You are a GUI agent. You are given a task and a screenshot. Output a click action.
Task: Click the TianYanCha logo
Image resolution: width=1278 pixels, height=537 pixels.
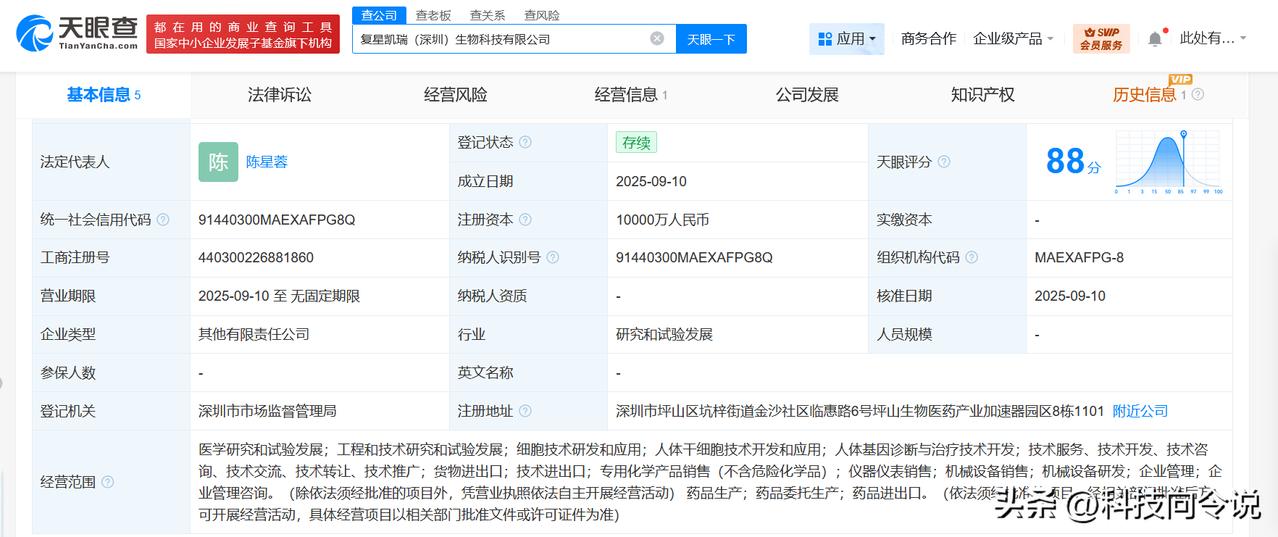(77, 33)
